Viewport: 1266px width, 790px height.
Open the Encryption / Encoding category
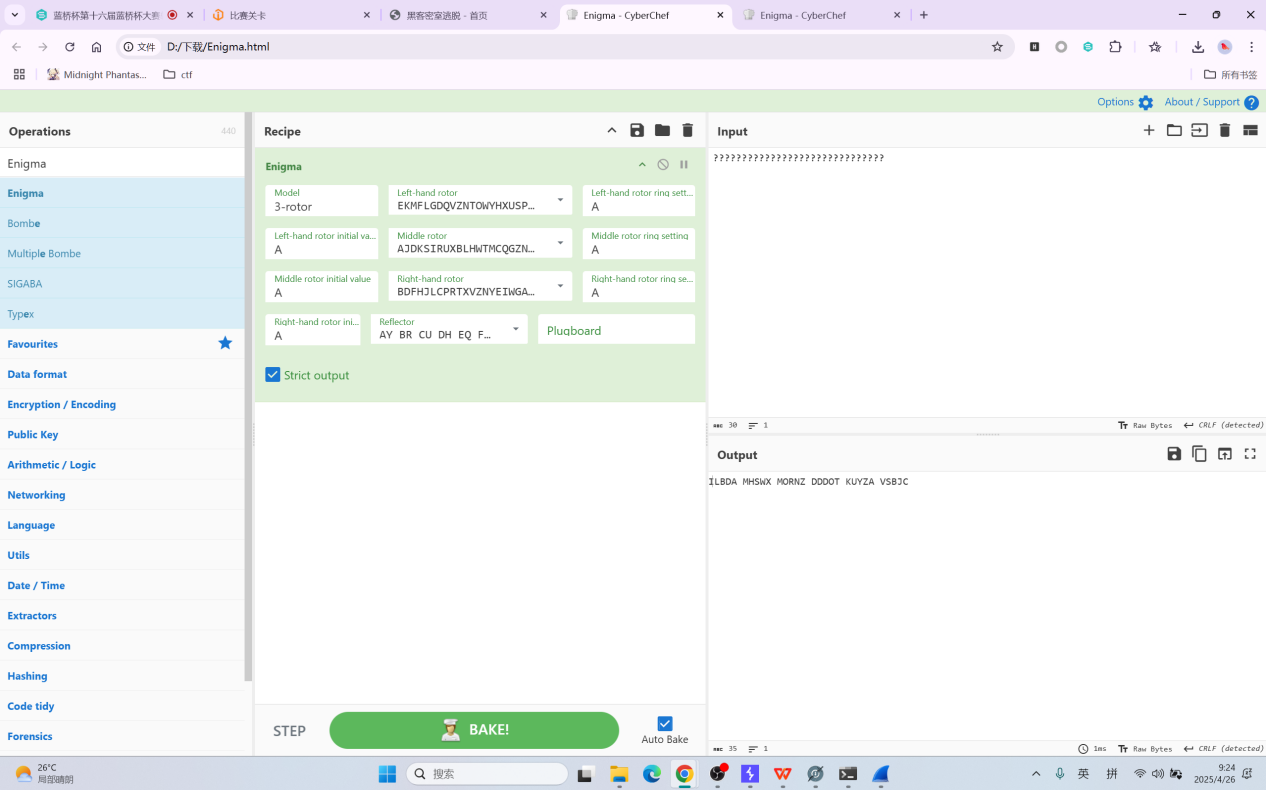61,404
